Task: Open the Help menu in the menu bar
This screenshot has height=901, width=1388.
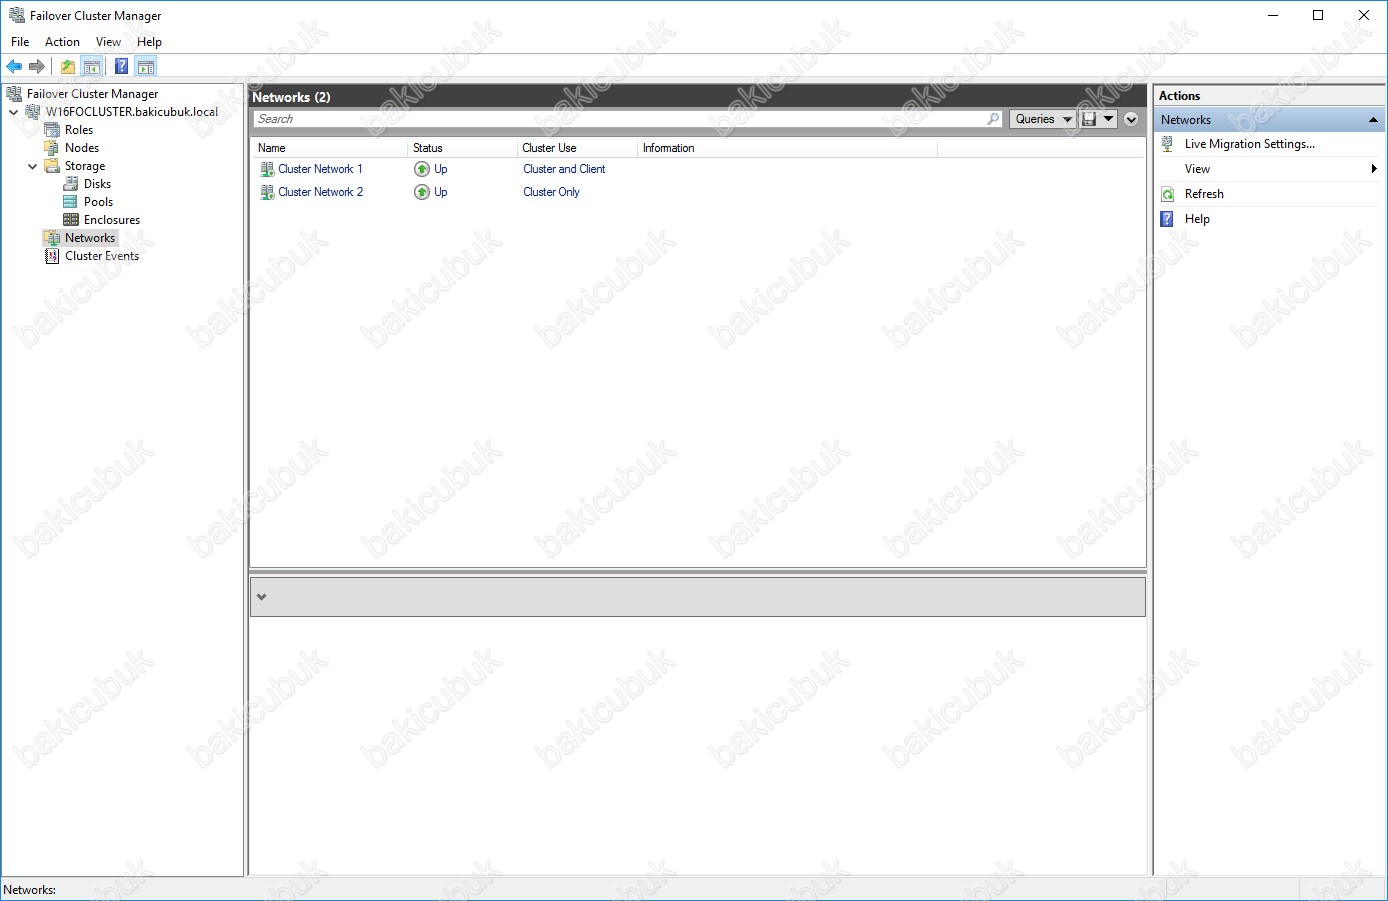Action: pyautogui.click(x=149, y=42)
